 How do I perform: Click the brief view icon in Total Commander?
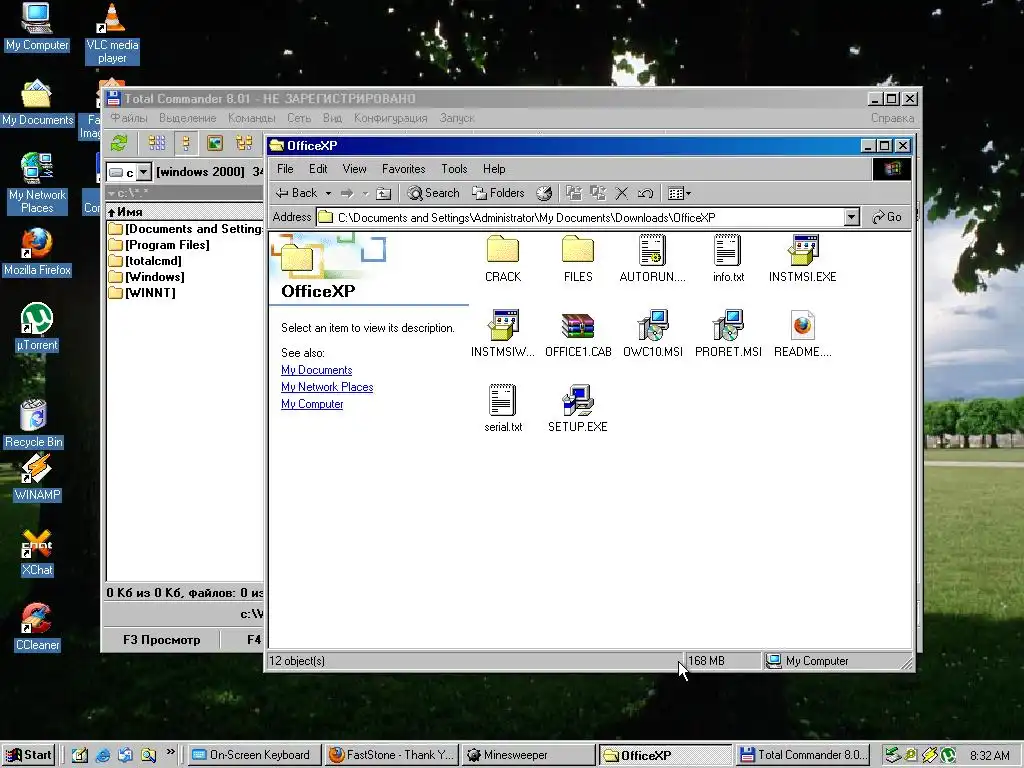pos(157,142)
